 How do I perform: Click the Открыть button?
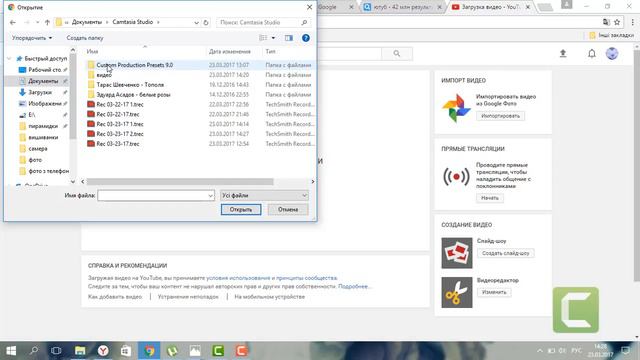(x=241, y=209)
